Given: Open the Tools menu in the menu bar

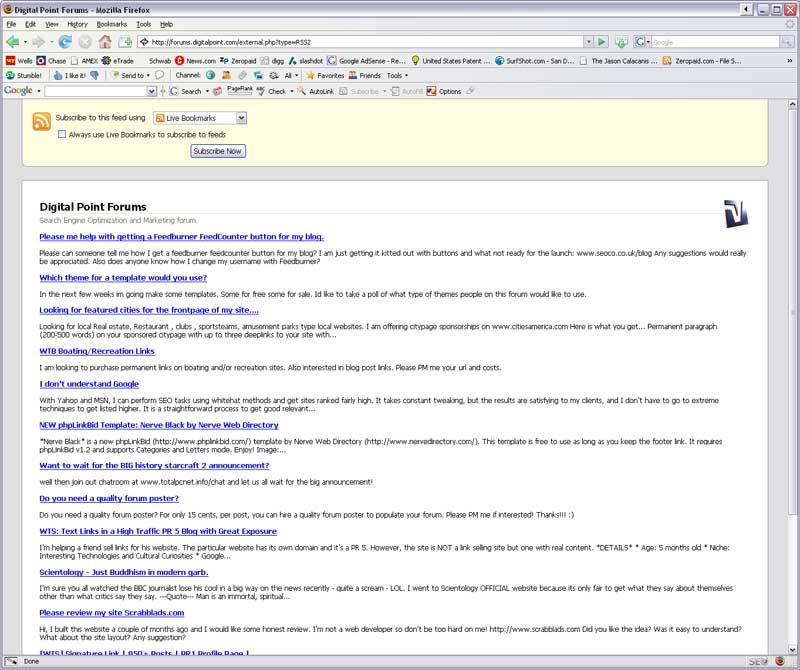Looking at the screenshot, I should [143, 24].
